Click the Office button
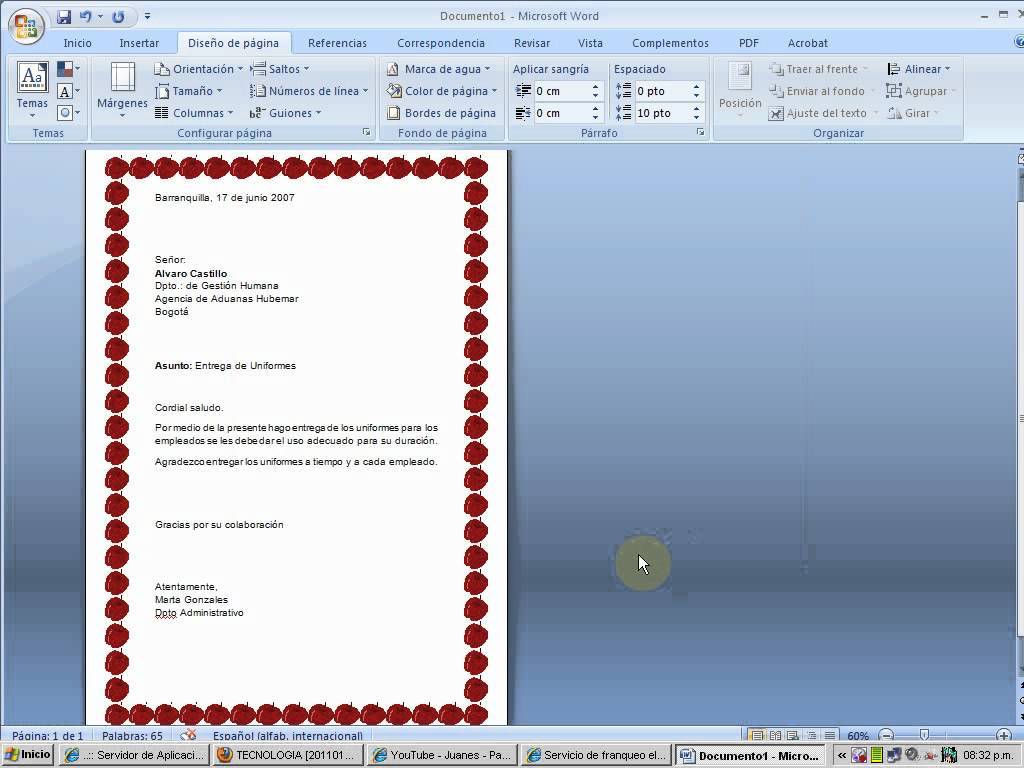Viewport: 1024px width, 768px height. (x=25, y=24)
